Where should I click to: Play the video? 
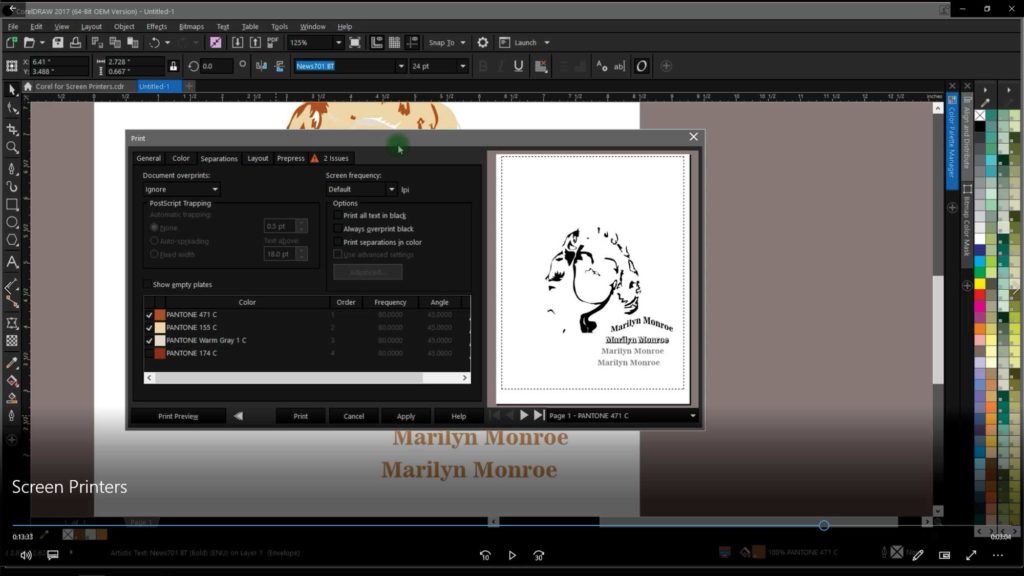(x=512, y=555)
